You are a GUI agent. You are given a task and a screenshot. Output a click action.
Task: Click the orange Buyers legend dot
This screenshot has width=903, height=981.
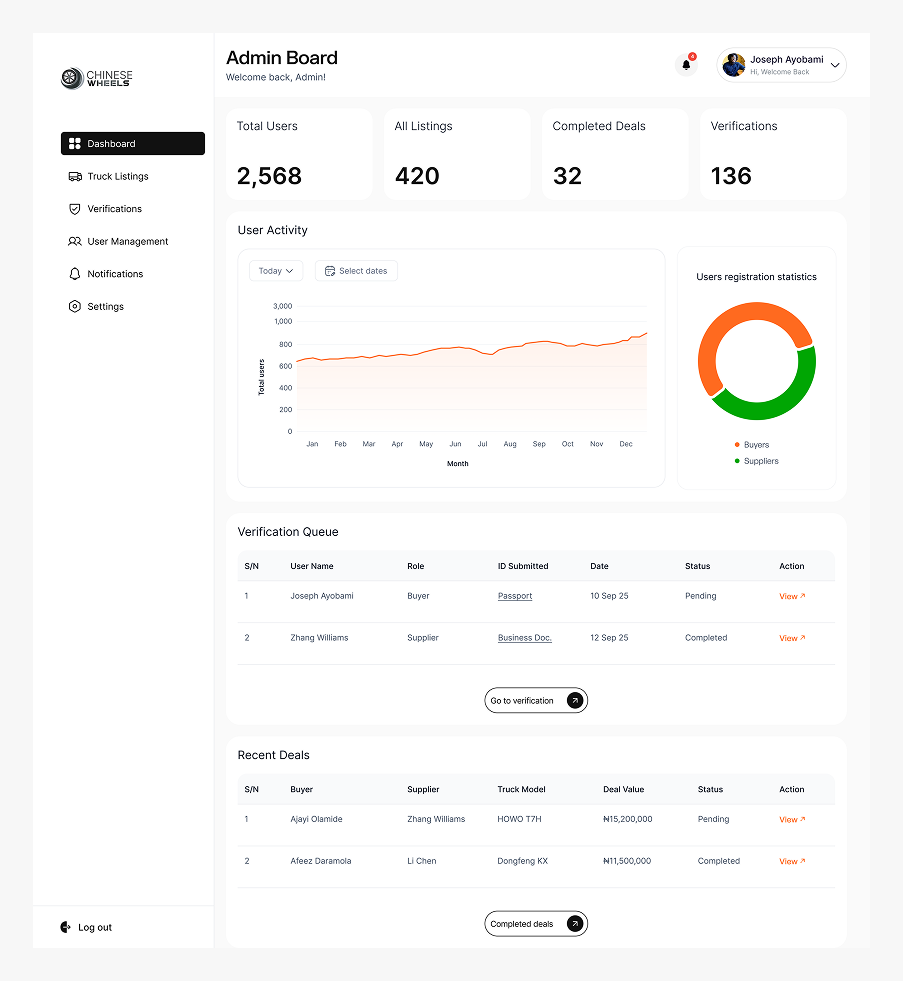tap(737, 445)
